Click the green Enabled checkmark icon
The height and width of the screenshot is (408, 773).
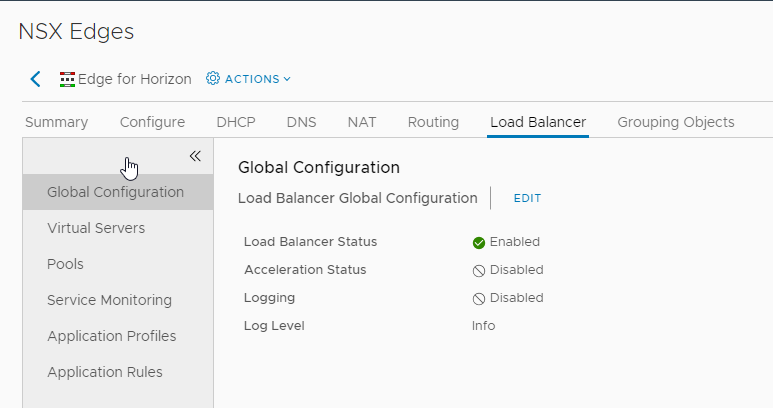(479, 242)
